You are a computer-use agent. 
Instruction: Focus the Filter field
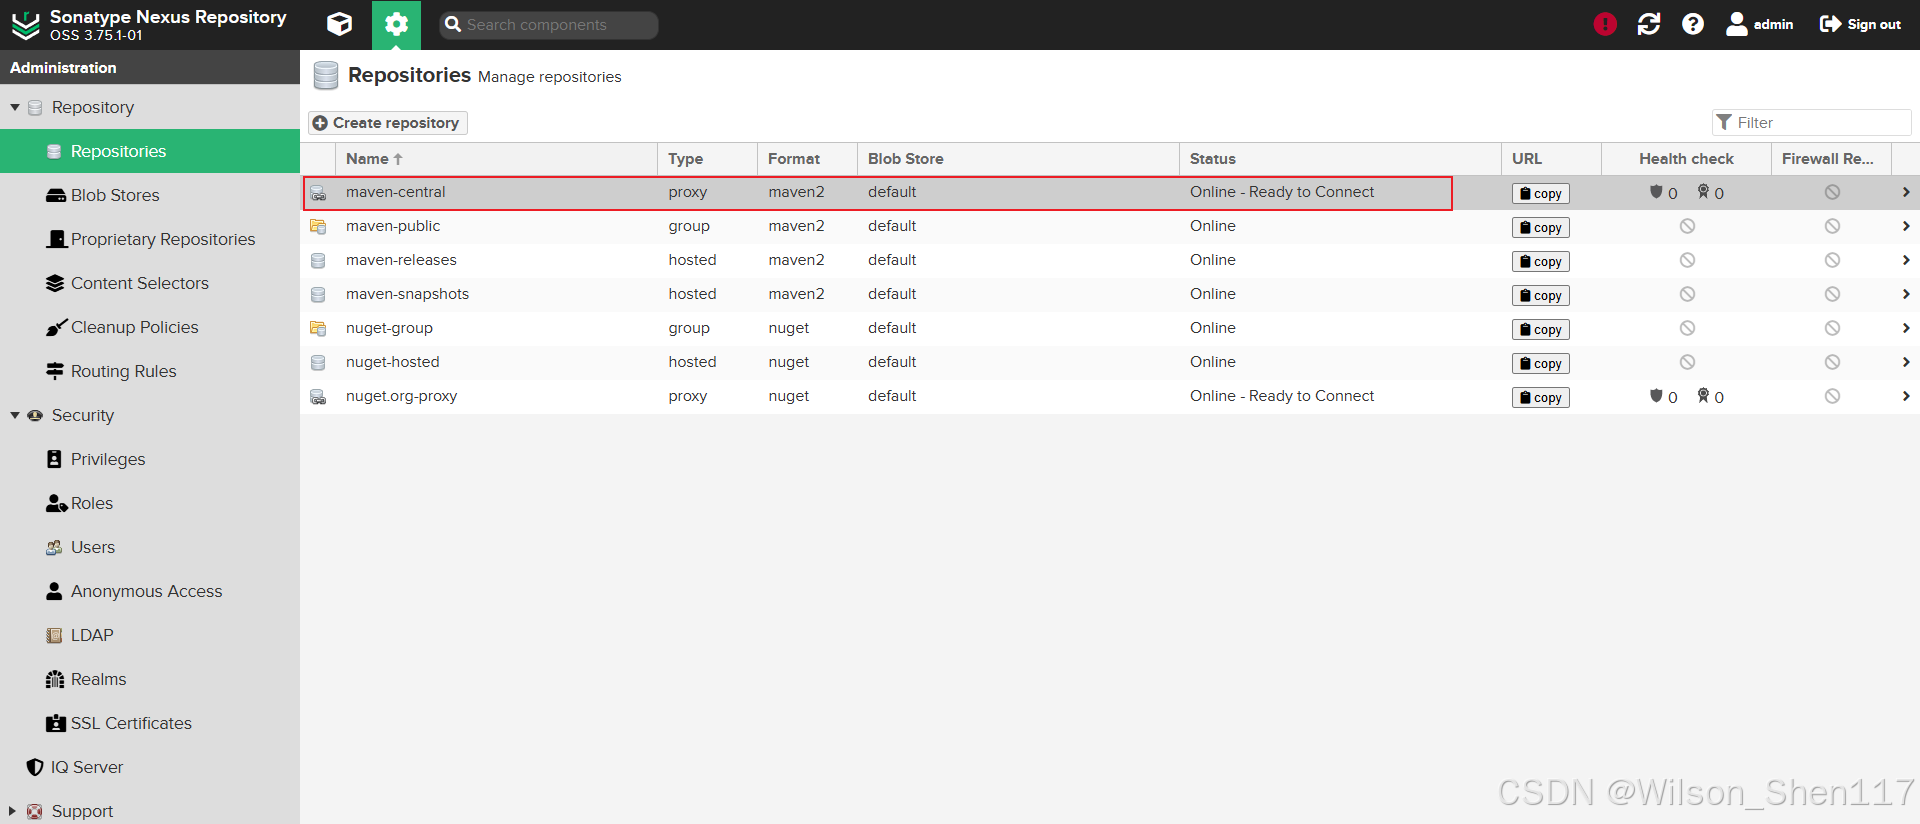coord(1812,122)
